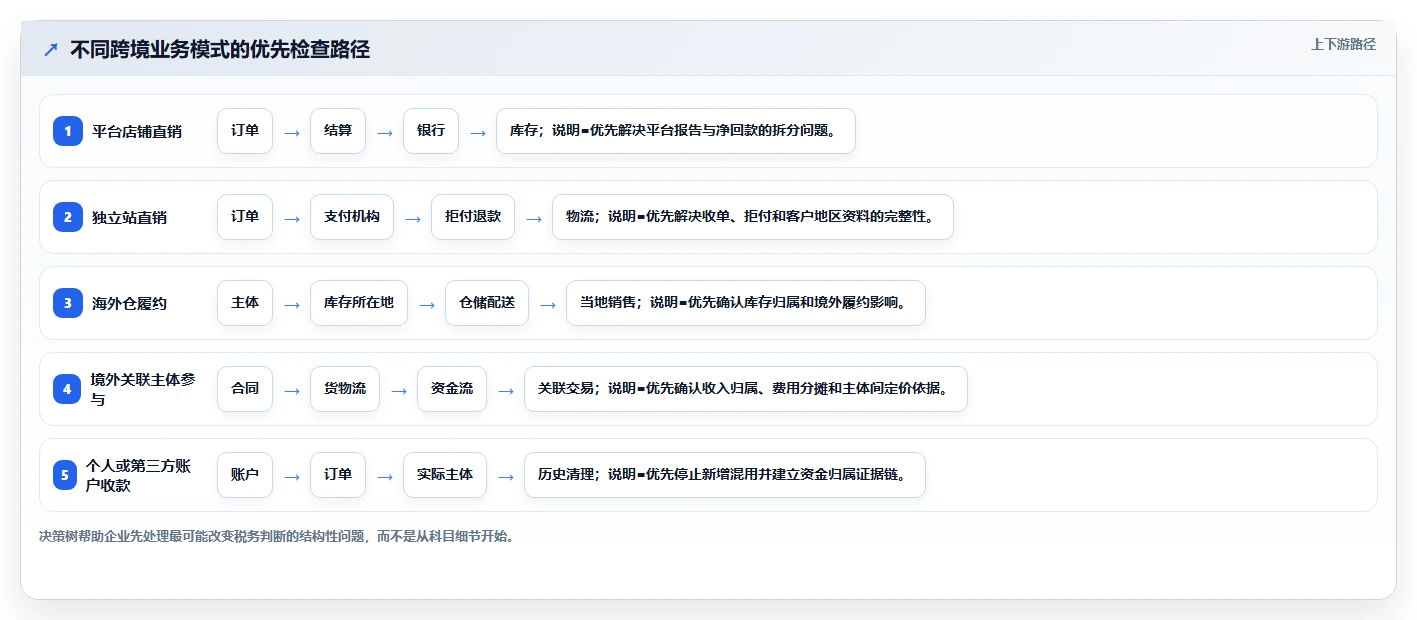Click the 当地销售 explanation about 库存归属
This screenshot has height=620, width=1417.
click(746, 303)
